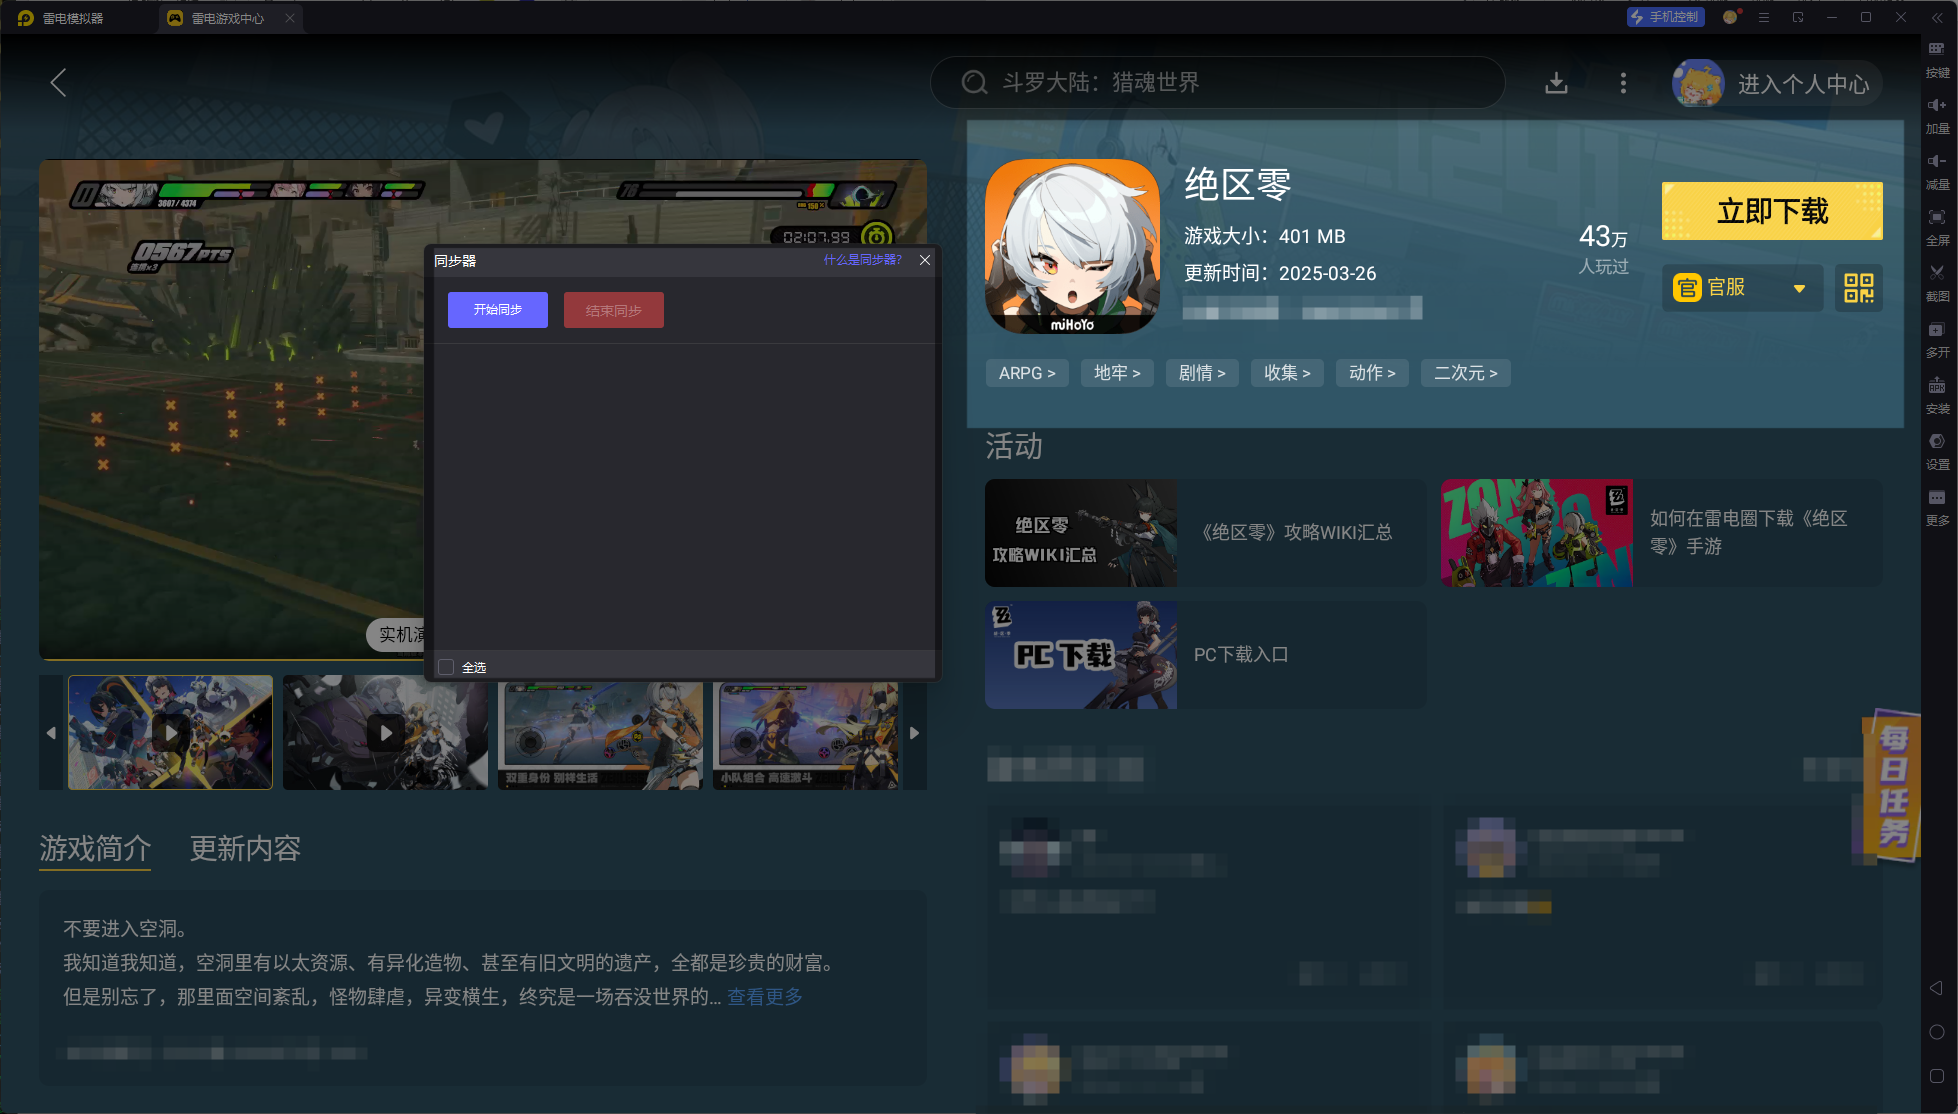Screen dimensions: 1958x1114
Task: Open the 绝区零 game icon image
Action: coord(1072,246)
